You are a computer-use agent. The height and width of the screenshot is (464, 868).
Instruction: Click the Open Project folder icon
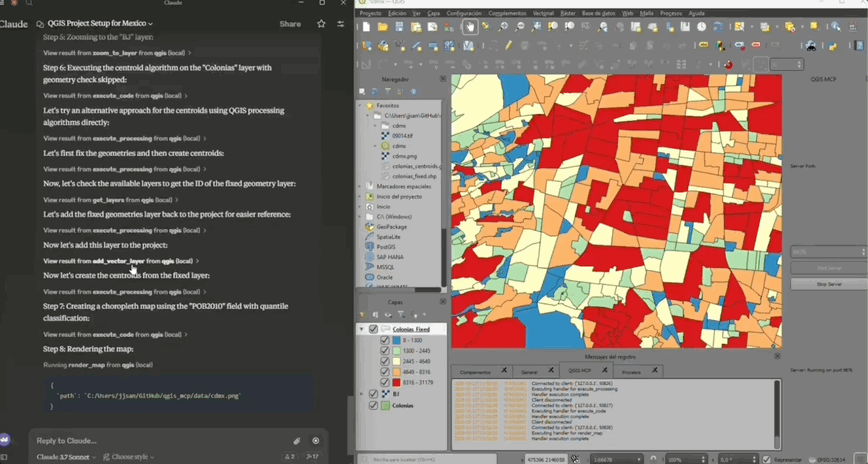382,27
